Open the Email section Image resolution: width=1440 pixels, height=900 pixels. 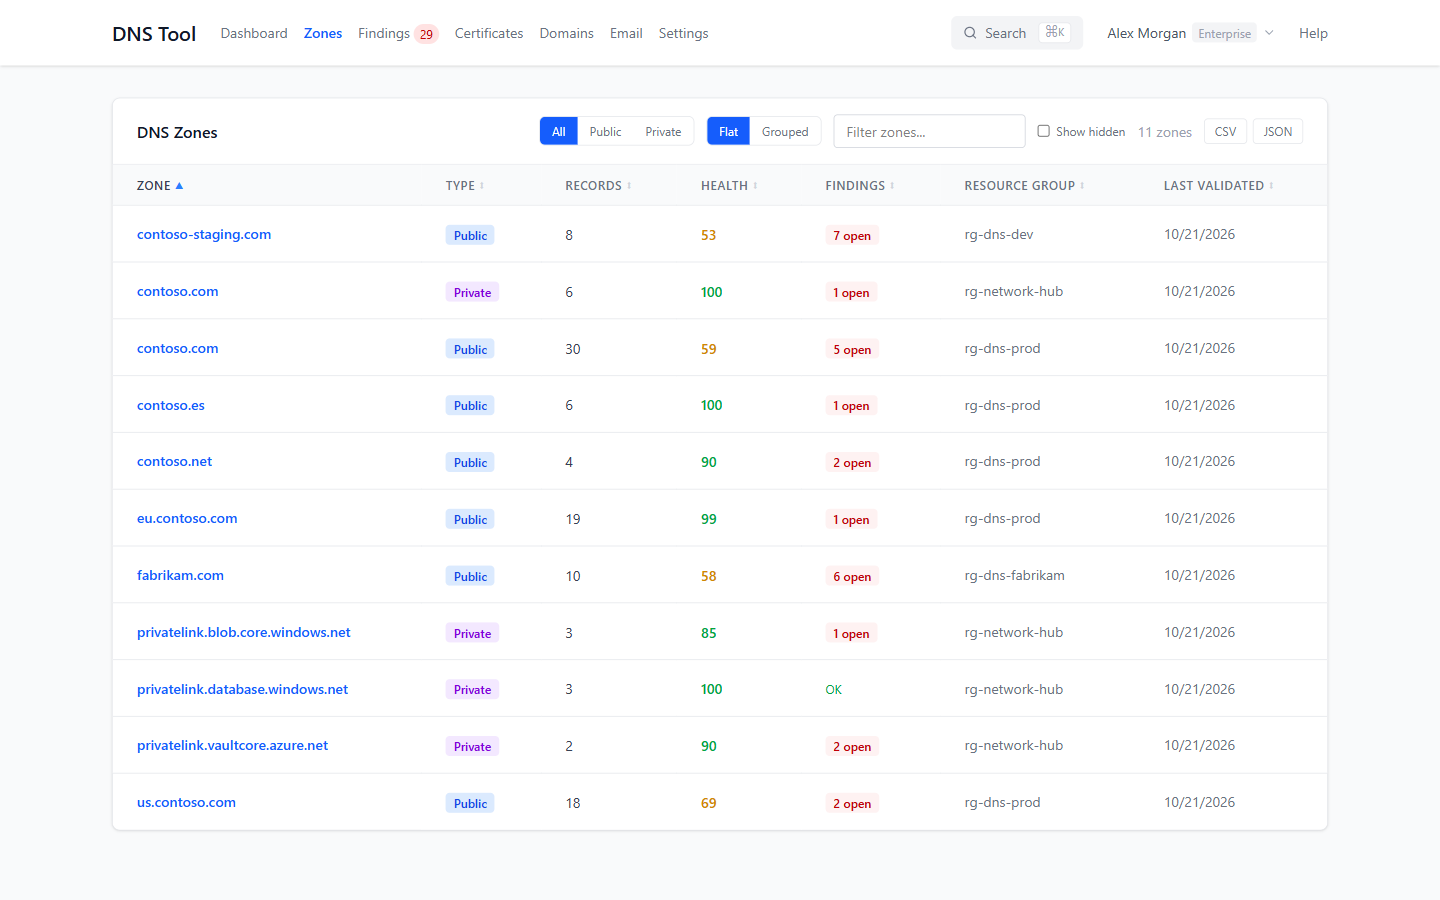point(626,33)
